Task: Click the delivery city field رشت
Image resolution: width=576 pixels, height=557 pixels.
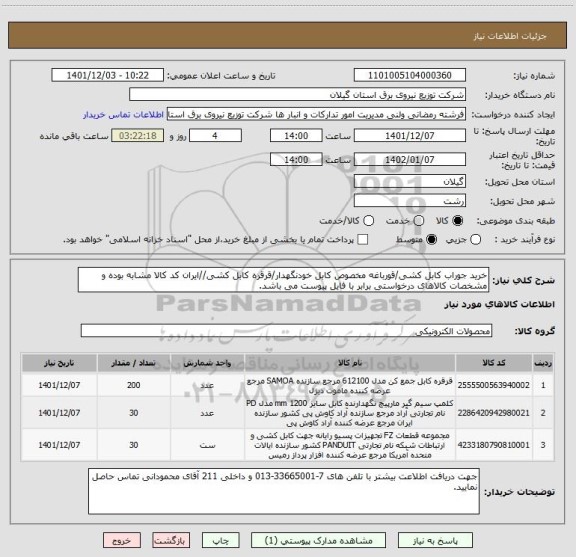Action: coord(410,201)
